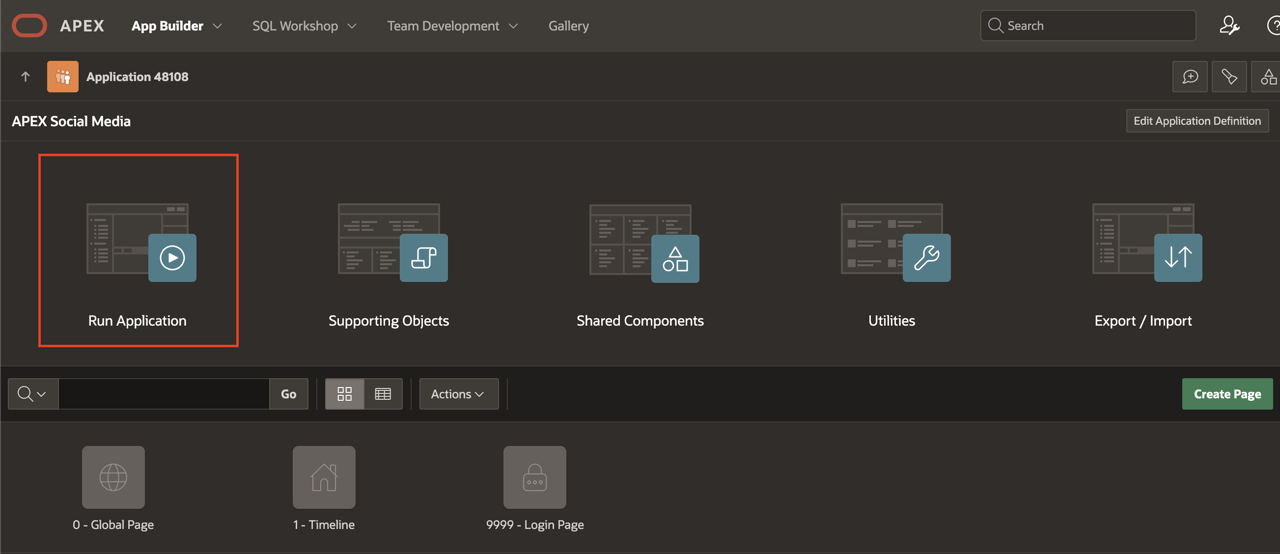This screenshot has height=554, width=1280.
Task: Open the 1 - Timeline page icon
Action: click(x=324, y=477)
